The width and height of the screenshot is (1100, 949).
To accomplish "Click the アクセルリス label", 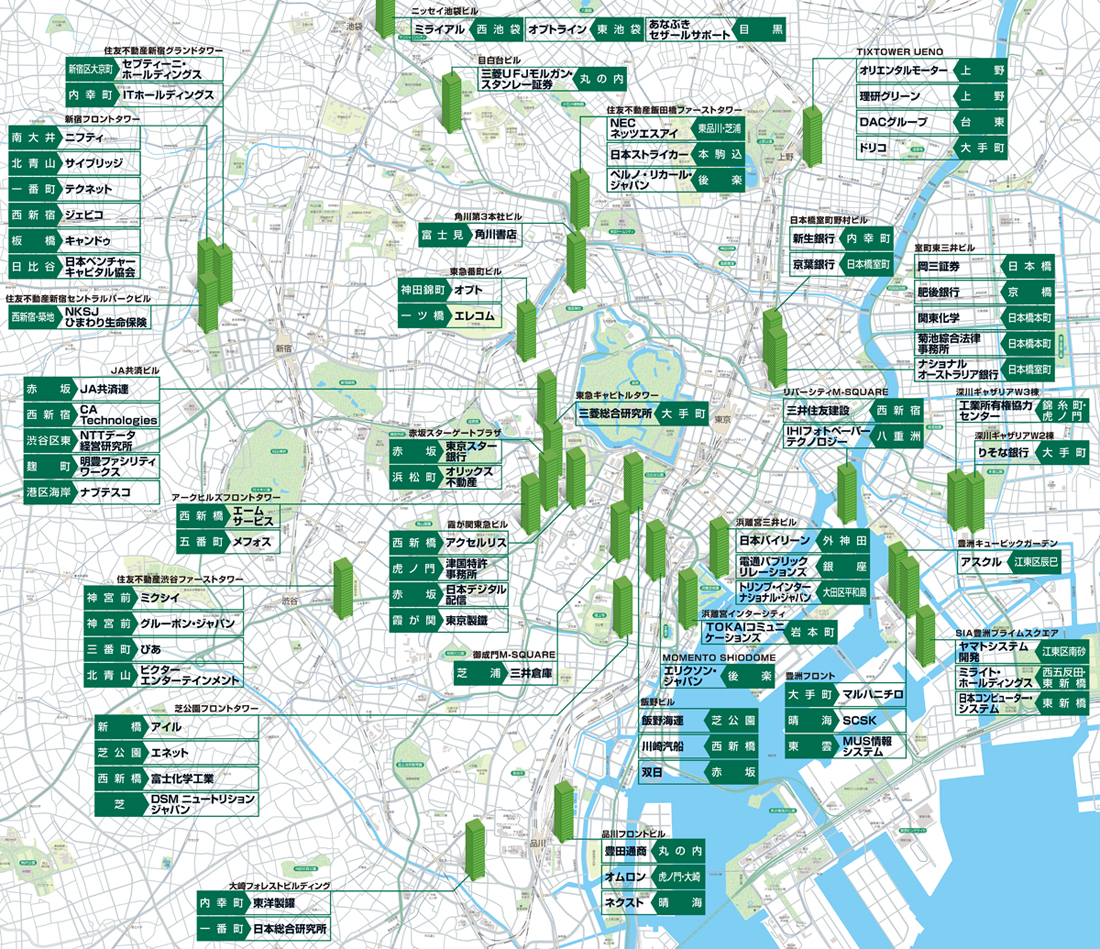I will [476, 543].
